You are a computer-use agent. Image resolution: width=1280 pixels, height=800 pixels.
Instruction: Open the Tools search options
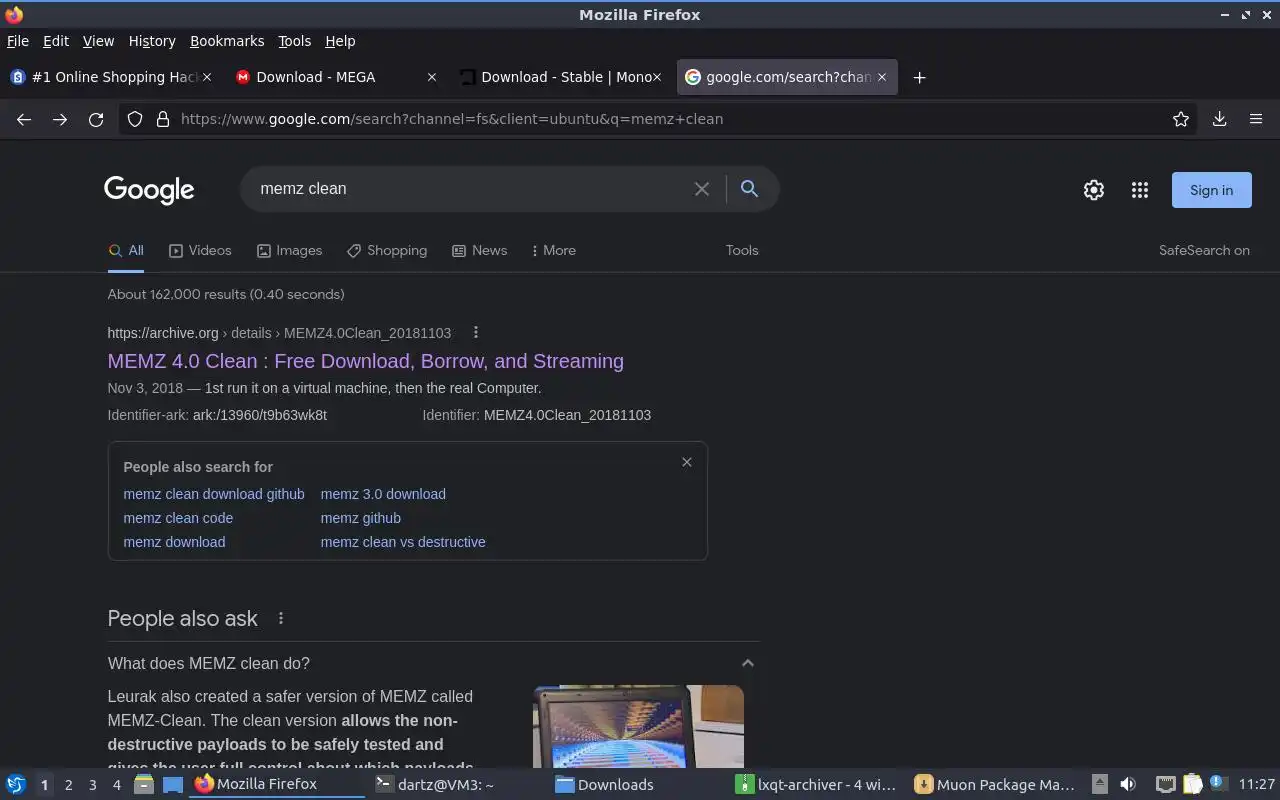(x=742, y=251)
